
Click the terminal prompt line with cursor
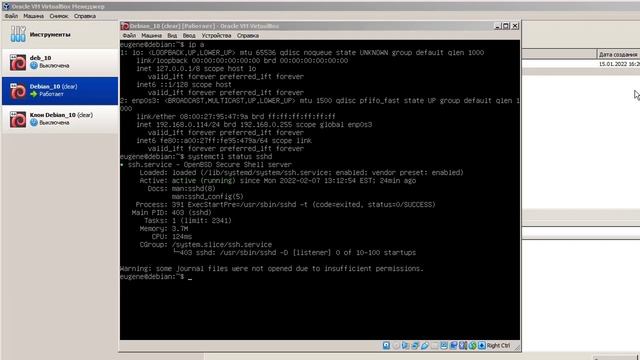pos(156,277)
